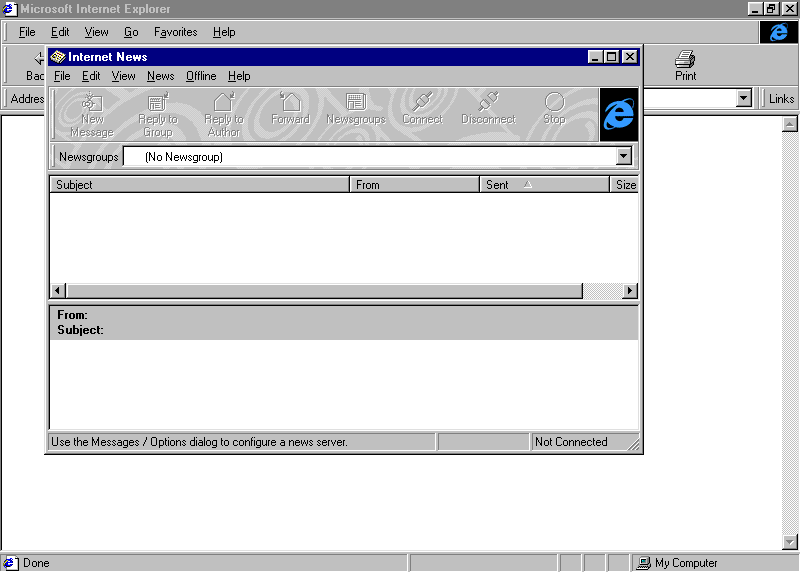Click Internet Explorer logo in Internet News
800x572 pixels.
(x=619, y=114)
